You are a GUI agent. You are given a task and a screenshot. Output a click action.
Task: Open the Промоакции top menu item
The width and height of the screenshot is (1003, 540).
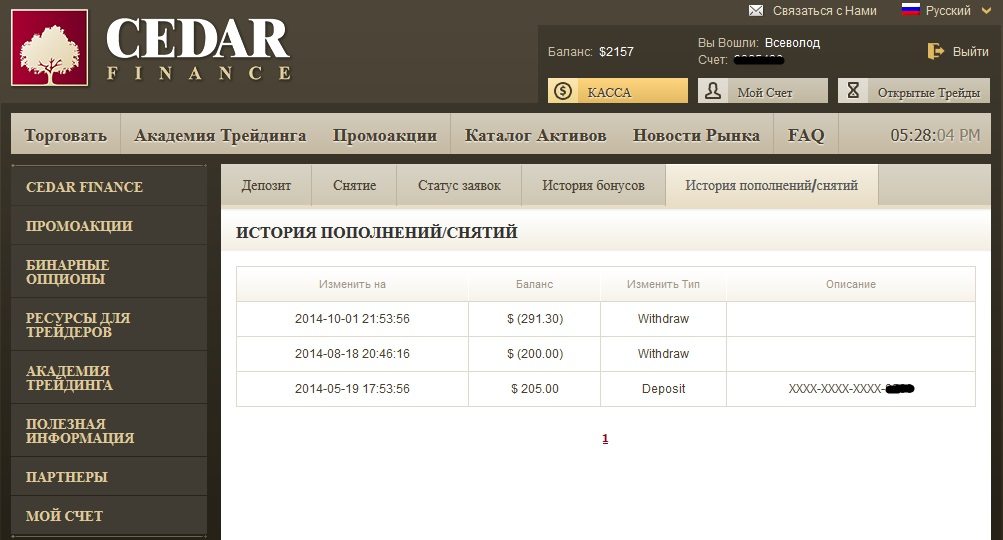[384, 135]
